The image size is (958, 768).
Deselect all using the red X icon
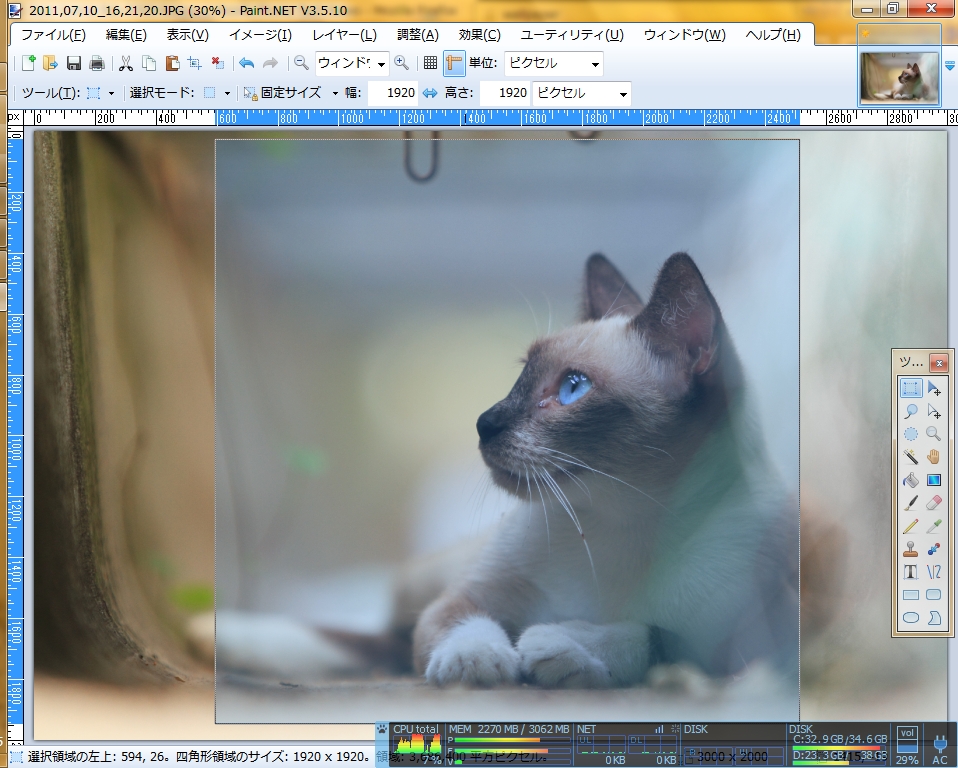coord(218,63)
